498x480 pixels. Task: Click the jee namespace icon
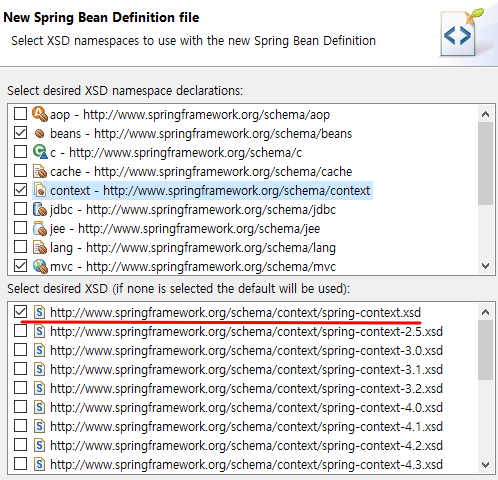[40, 228]
